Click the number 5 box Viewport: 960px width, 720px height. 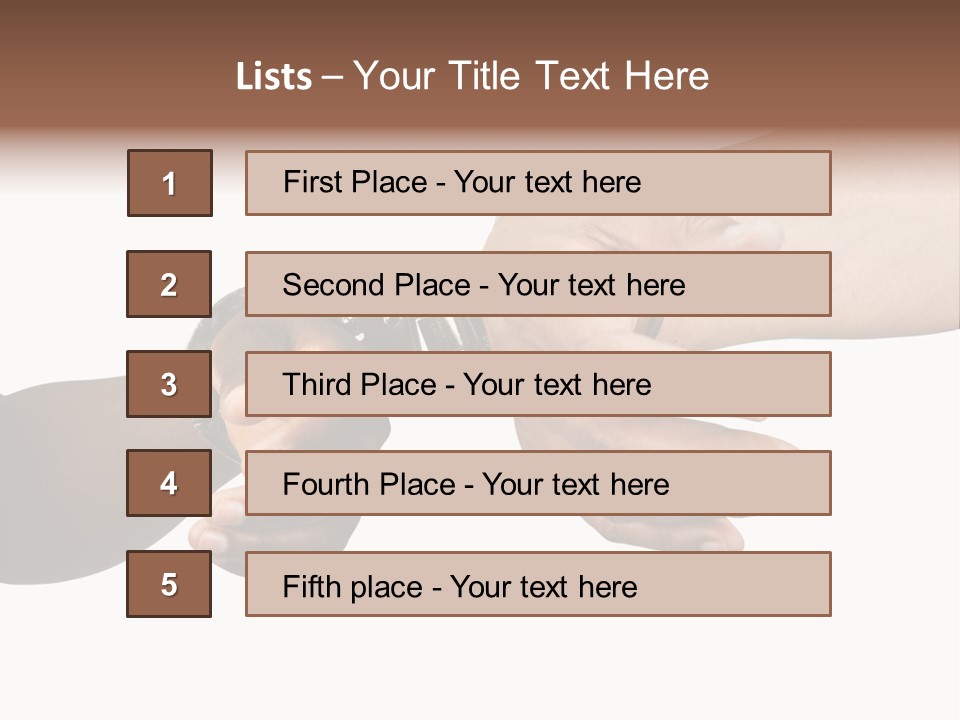169,584
